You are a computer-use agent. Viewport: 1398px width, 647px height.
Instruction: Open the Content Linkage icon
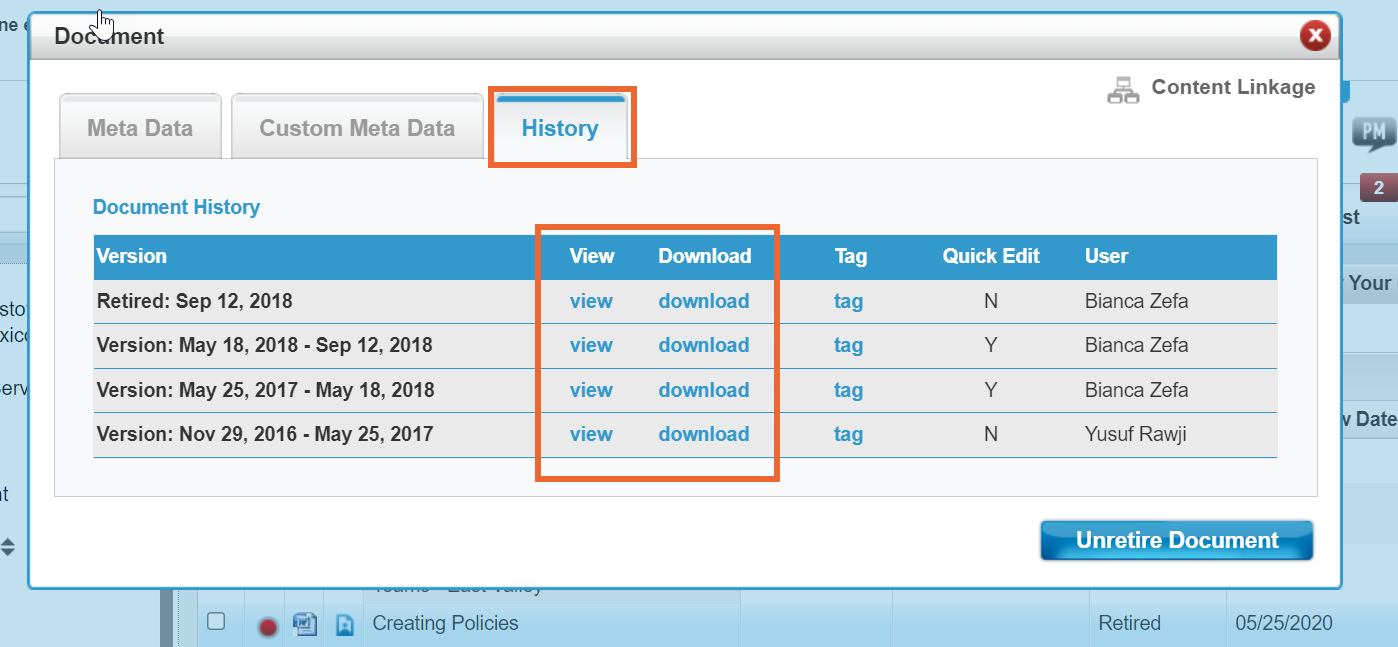pos(1124,89)
